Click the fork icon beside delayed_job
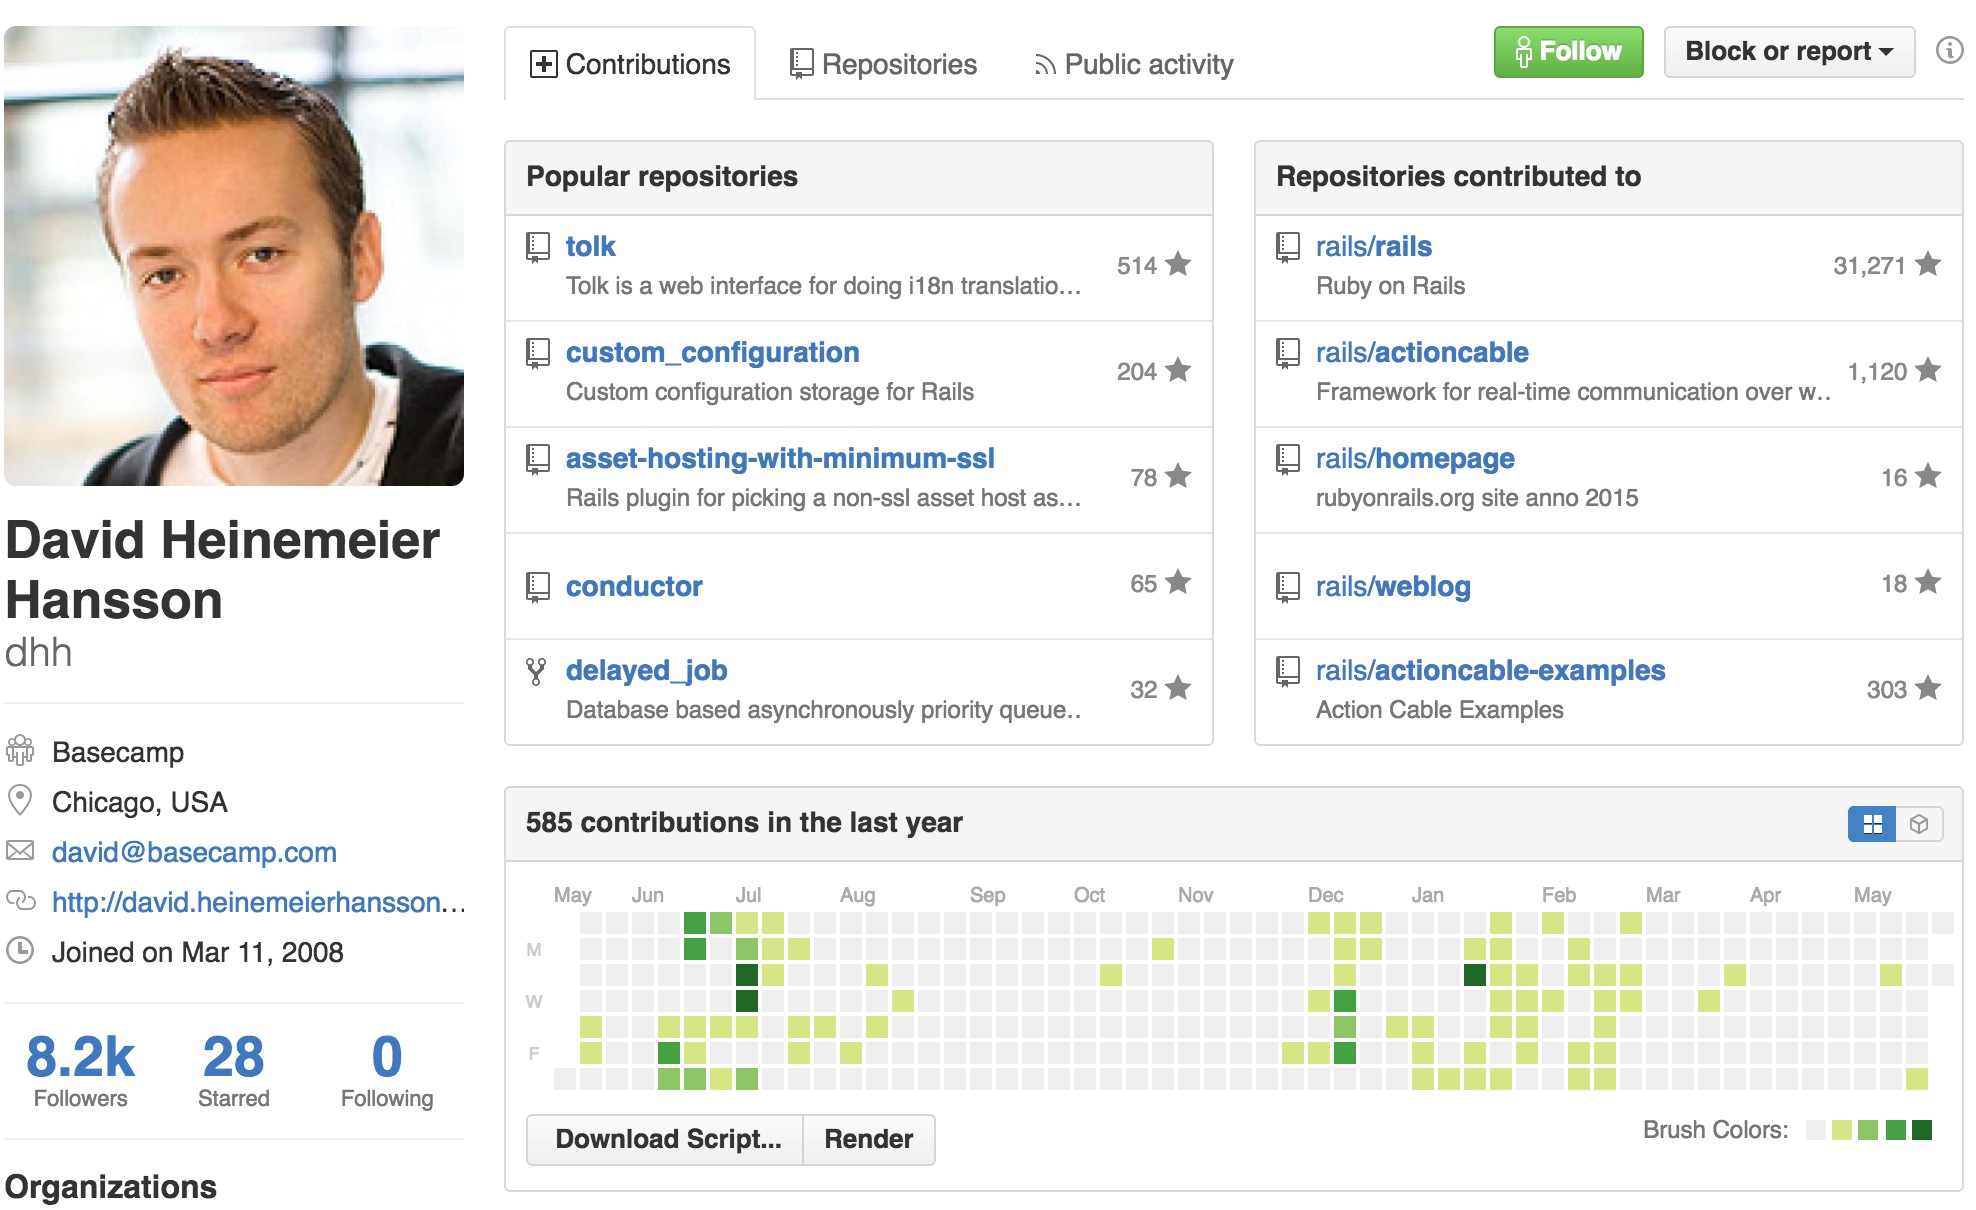Viewport: 1976px width, 1210px height. point(537,671)
